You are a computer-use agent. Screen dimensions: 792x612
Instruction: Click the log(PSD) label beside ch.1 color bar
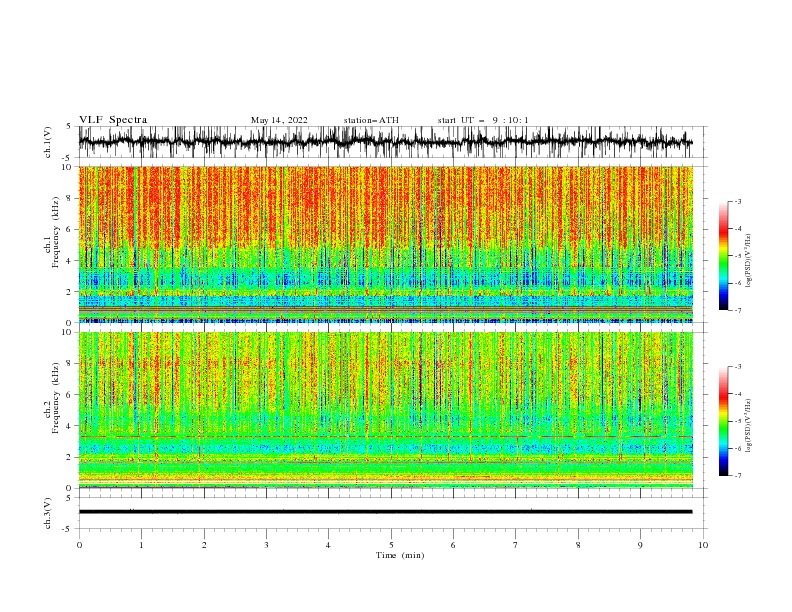[x=749, y=261]
